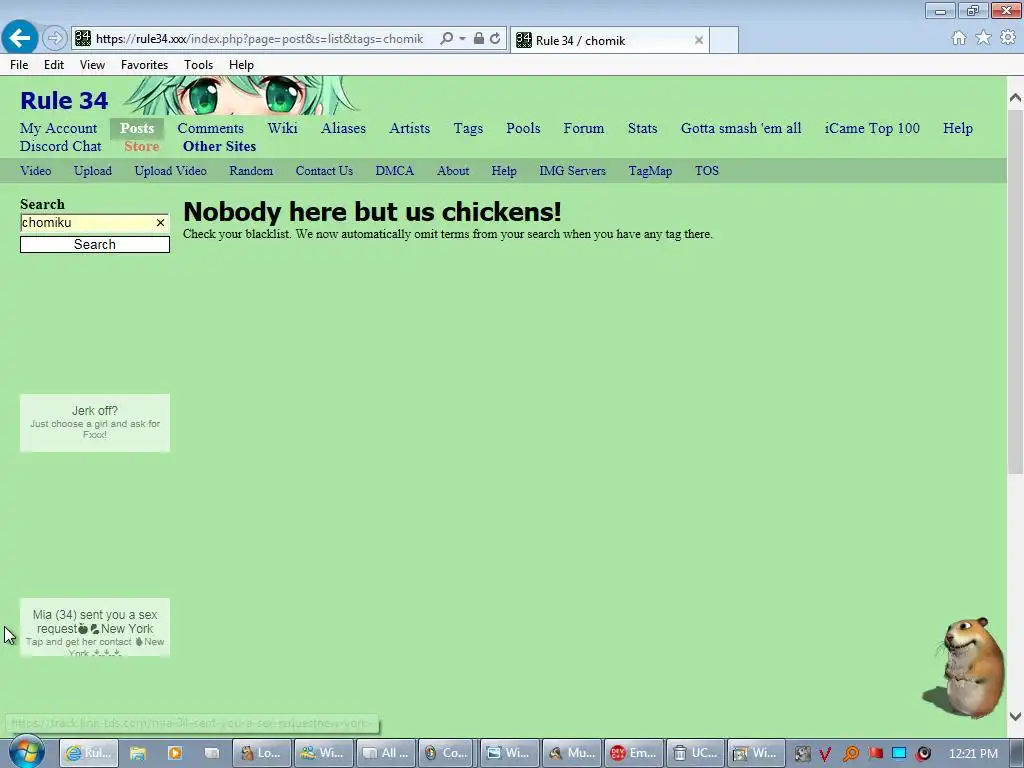Go to the Wiki page
Screen dimensions: 1024x768
pos(282,128)
